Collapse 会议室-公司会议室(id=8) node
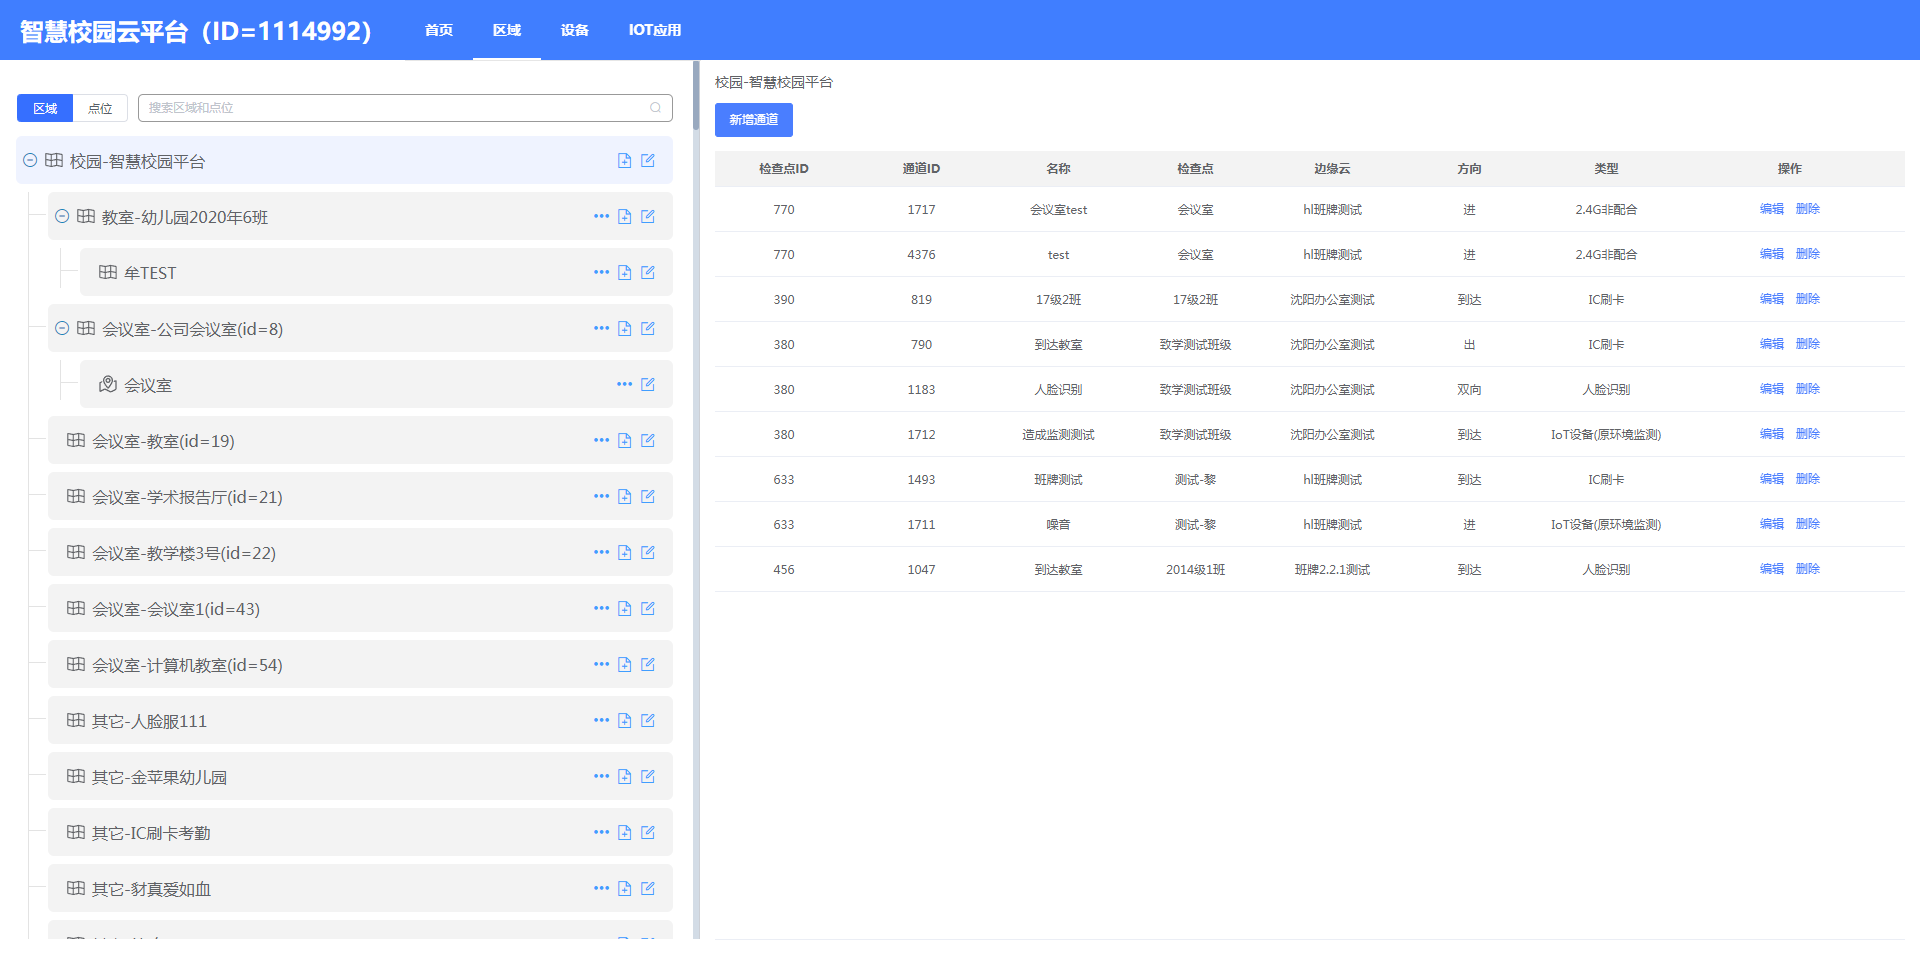Image resolution: width=1920 pixels, height=979 pixels. [x=62, y=329]
